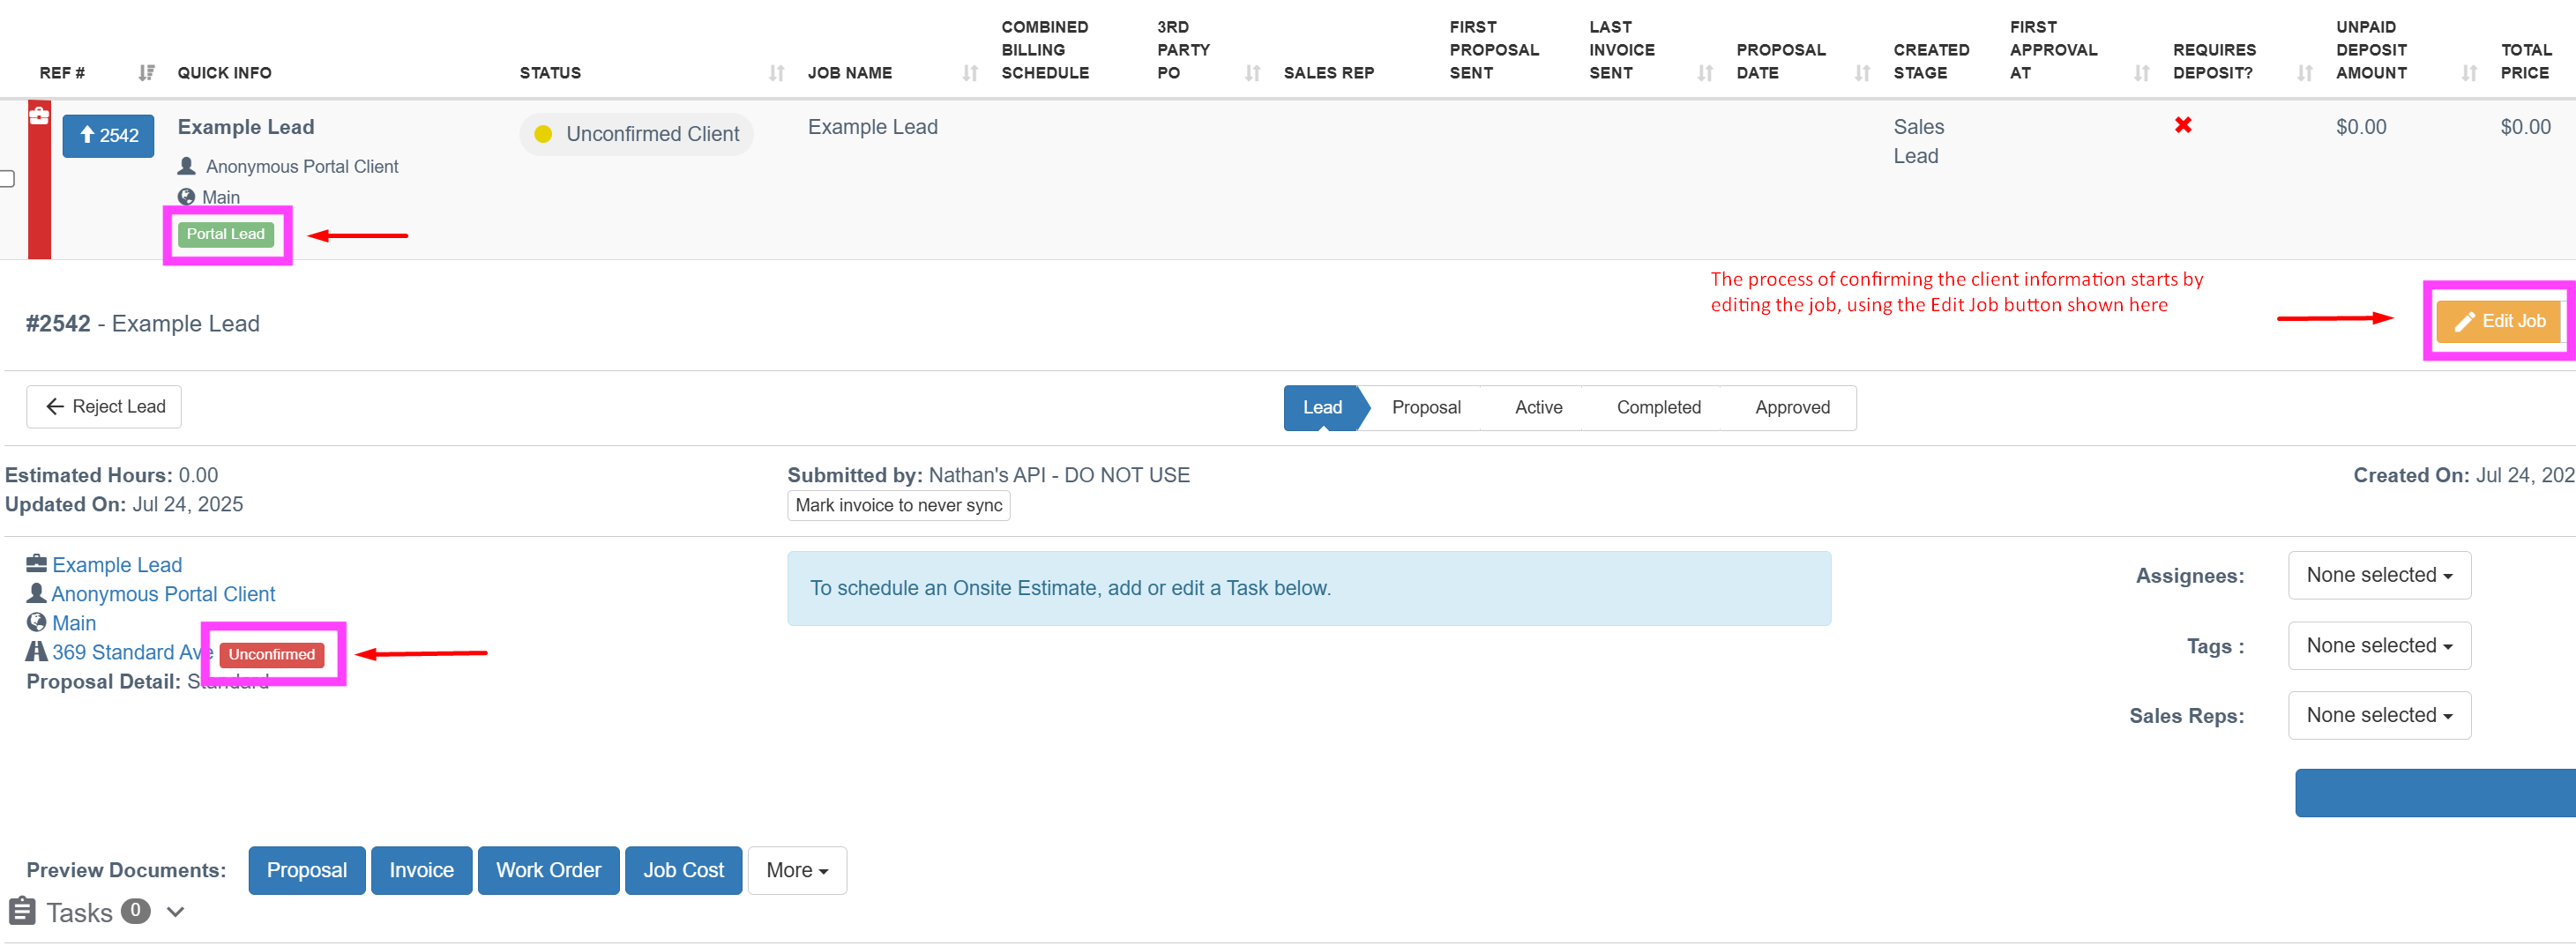Click the red X under Requires Deposit
Image resolution: width=2576 pixels, height=946 pixels.
[2182, 125]
